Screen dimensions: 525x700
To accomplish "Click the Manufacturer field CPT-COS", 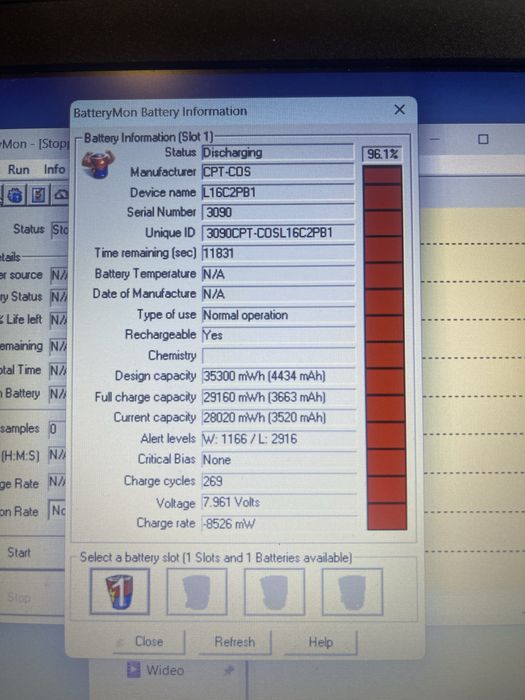I will 278,172.
